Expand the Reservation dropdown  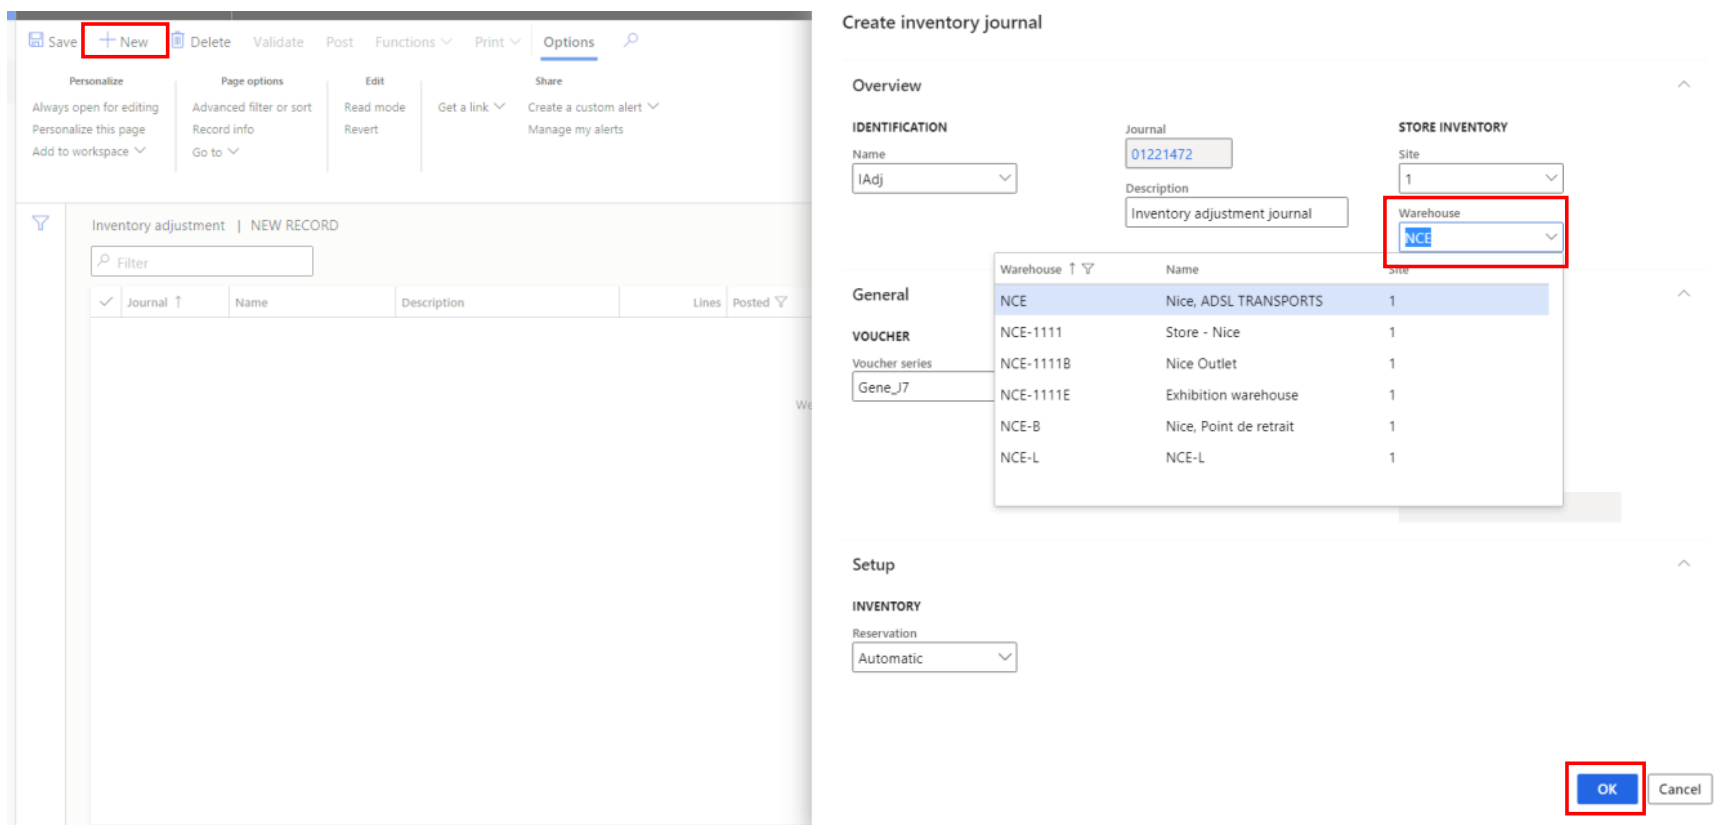tap(1004, 658)
